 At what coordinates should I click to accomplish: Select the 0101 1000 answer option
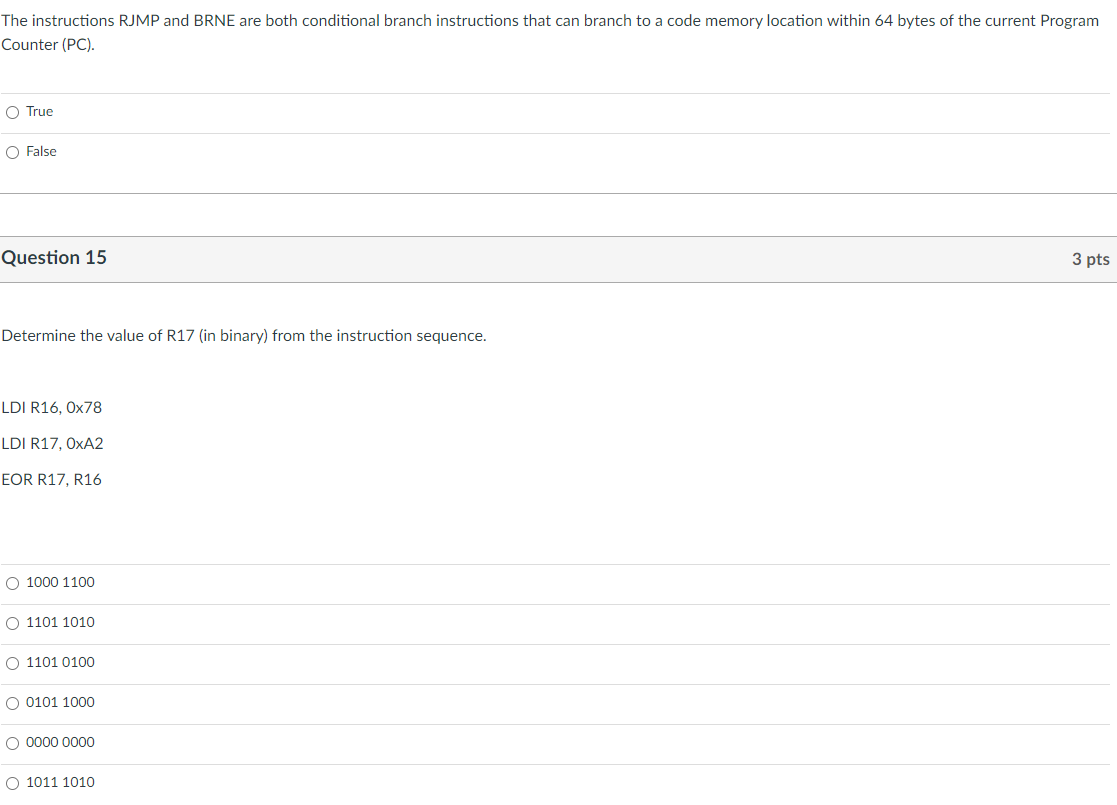point(10,703)
